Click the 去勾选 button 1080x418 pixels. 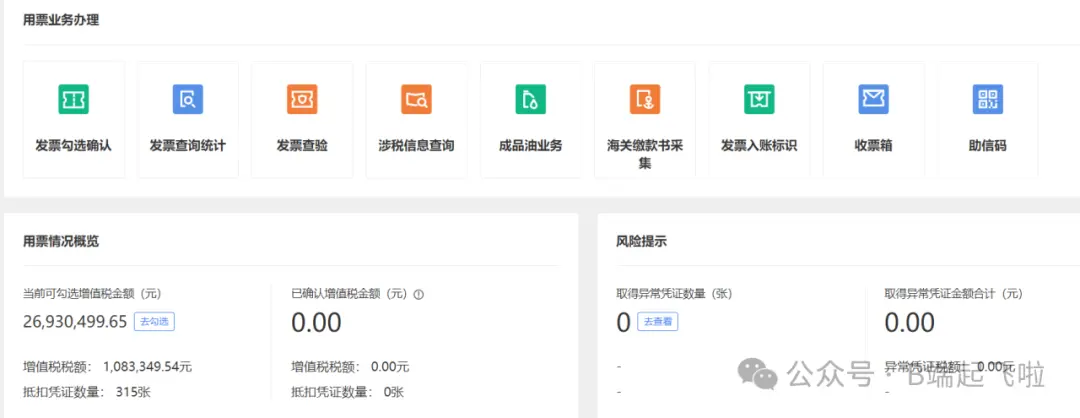(x=155, y=322)
